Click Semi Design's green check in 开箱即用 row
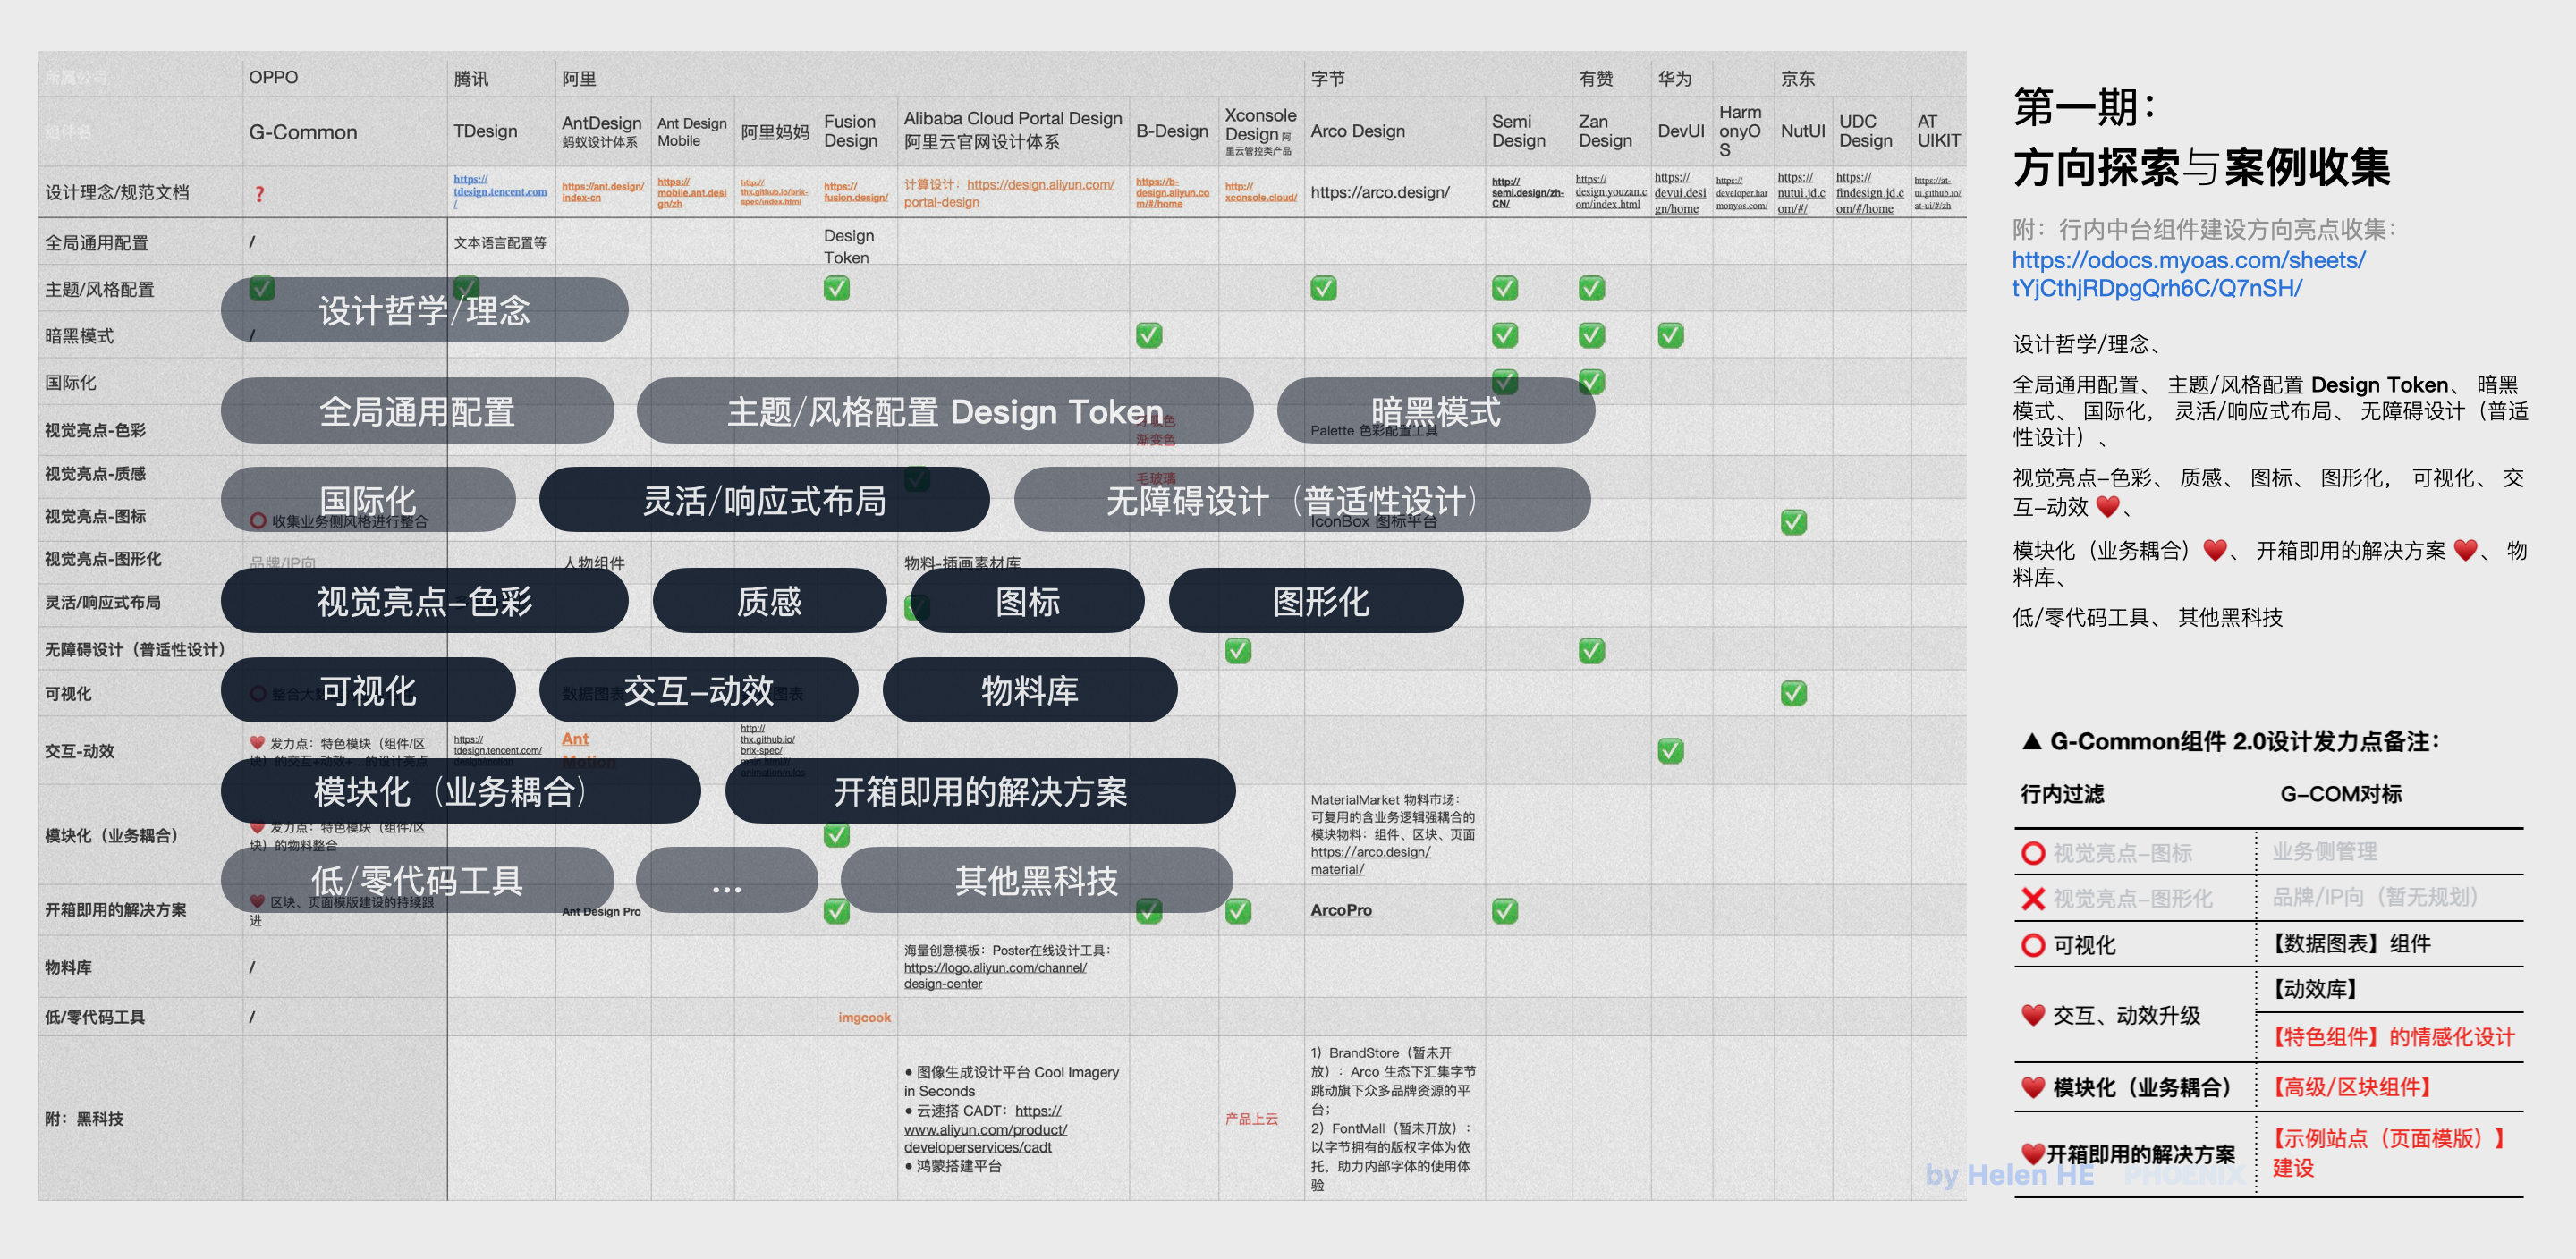The image size is (2576, 1259). 1504,910
